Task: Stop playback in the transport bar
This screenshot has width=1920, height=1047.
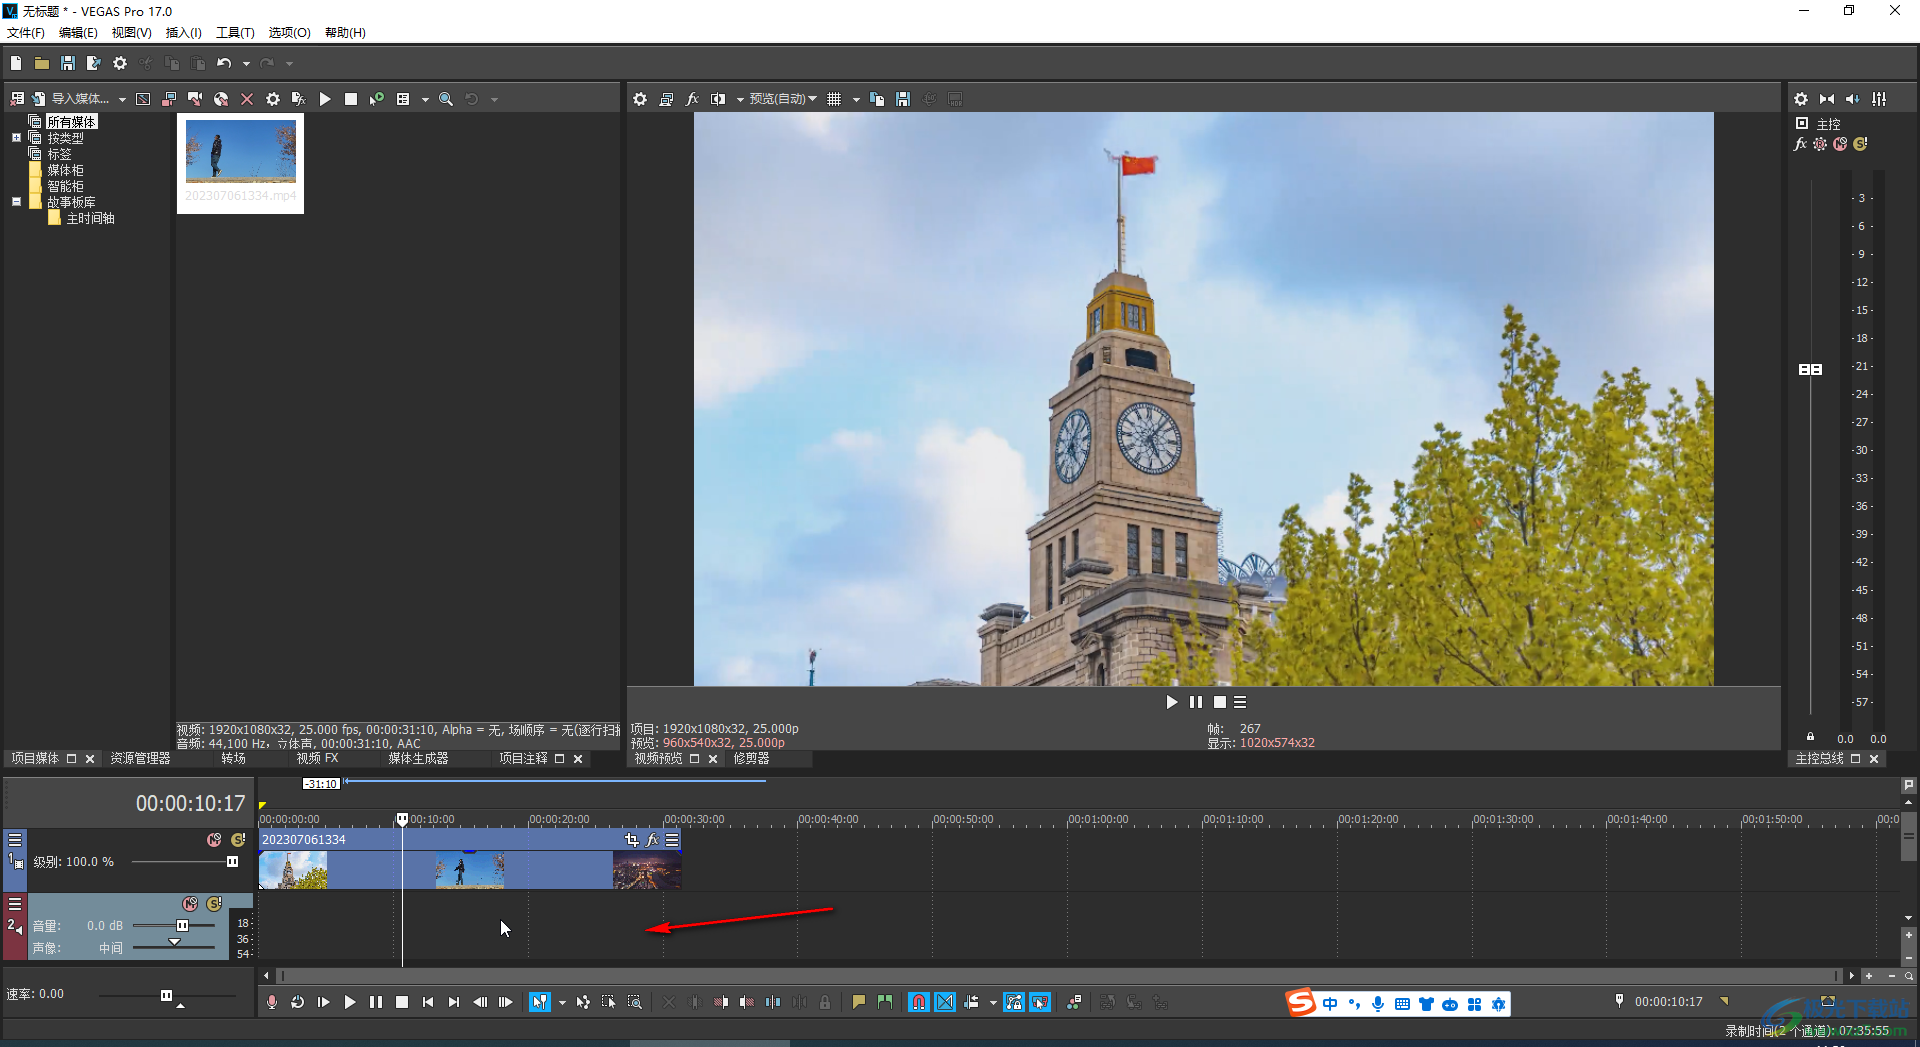Action: (402, 1002)
